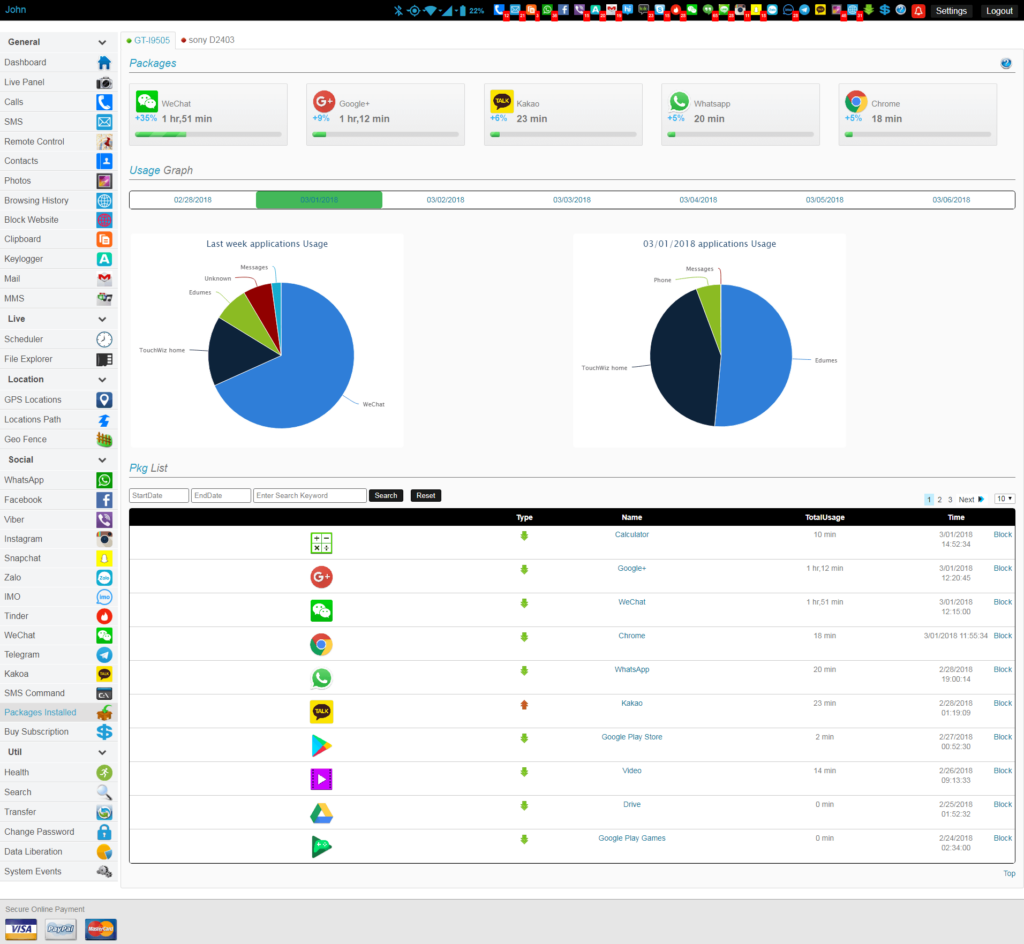The image size is (1024, 944).
Task: Click the Top link at bottom right
Action: pyautogui.click(x=1009, y=873)
